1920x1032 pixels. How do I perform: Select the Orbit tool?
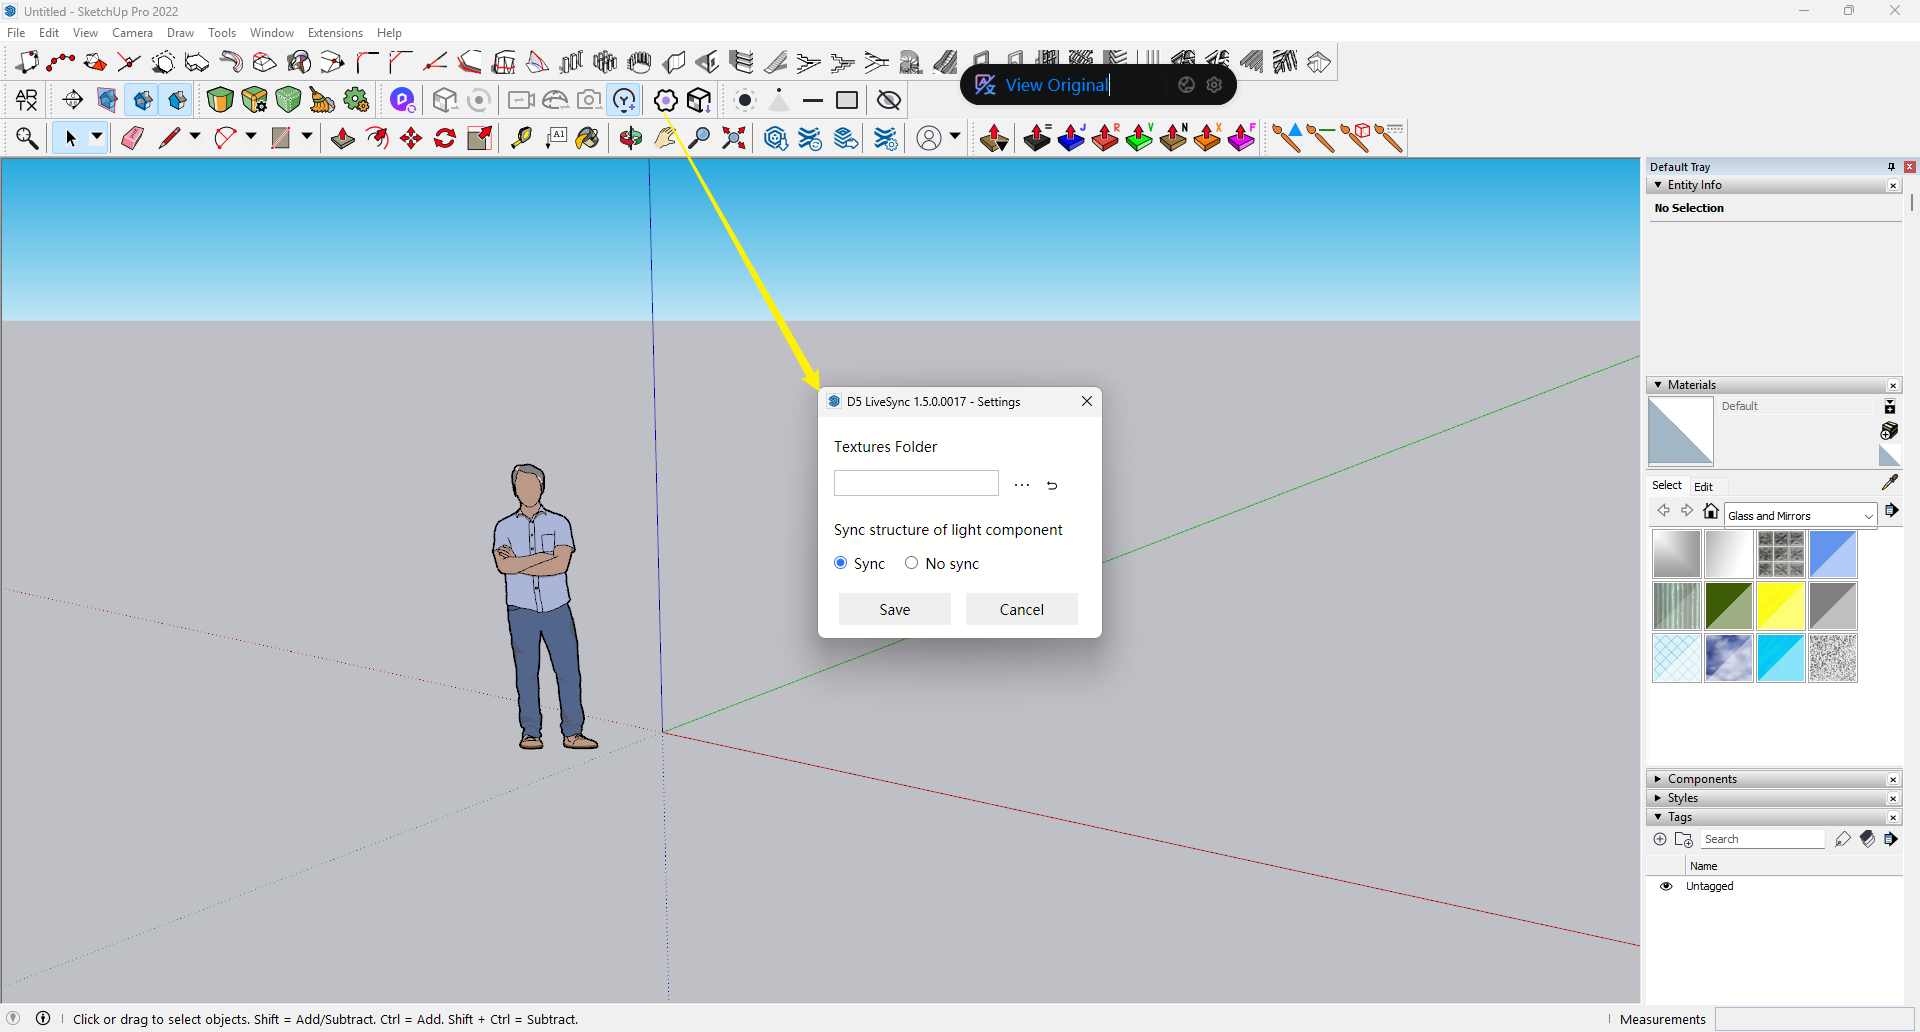631,138
